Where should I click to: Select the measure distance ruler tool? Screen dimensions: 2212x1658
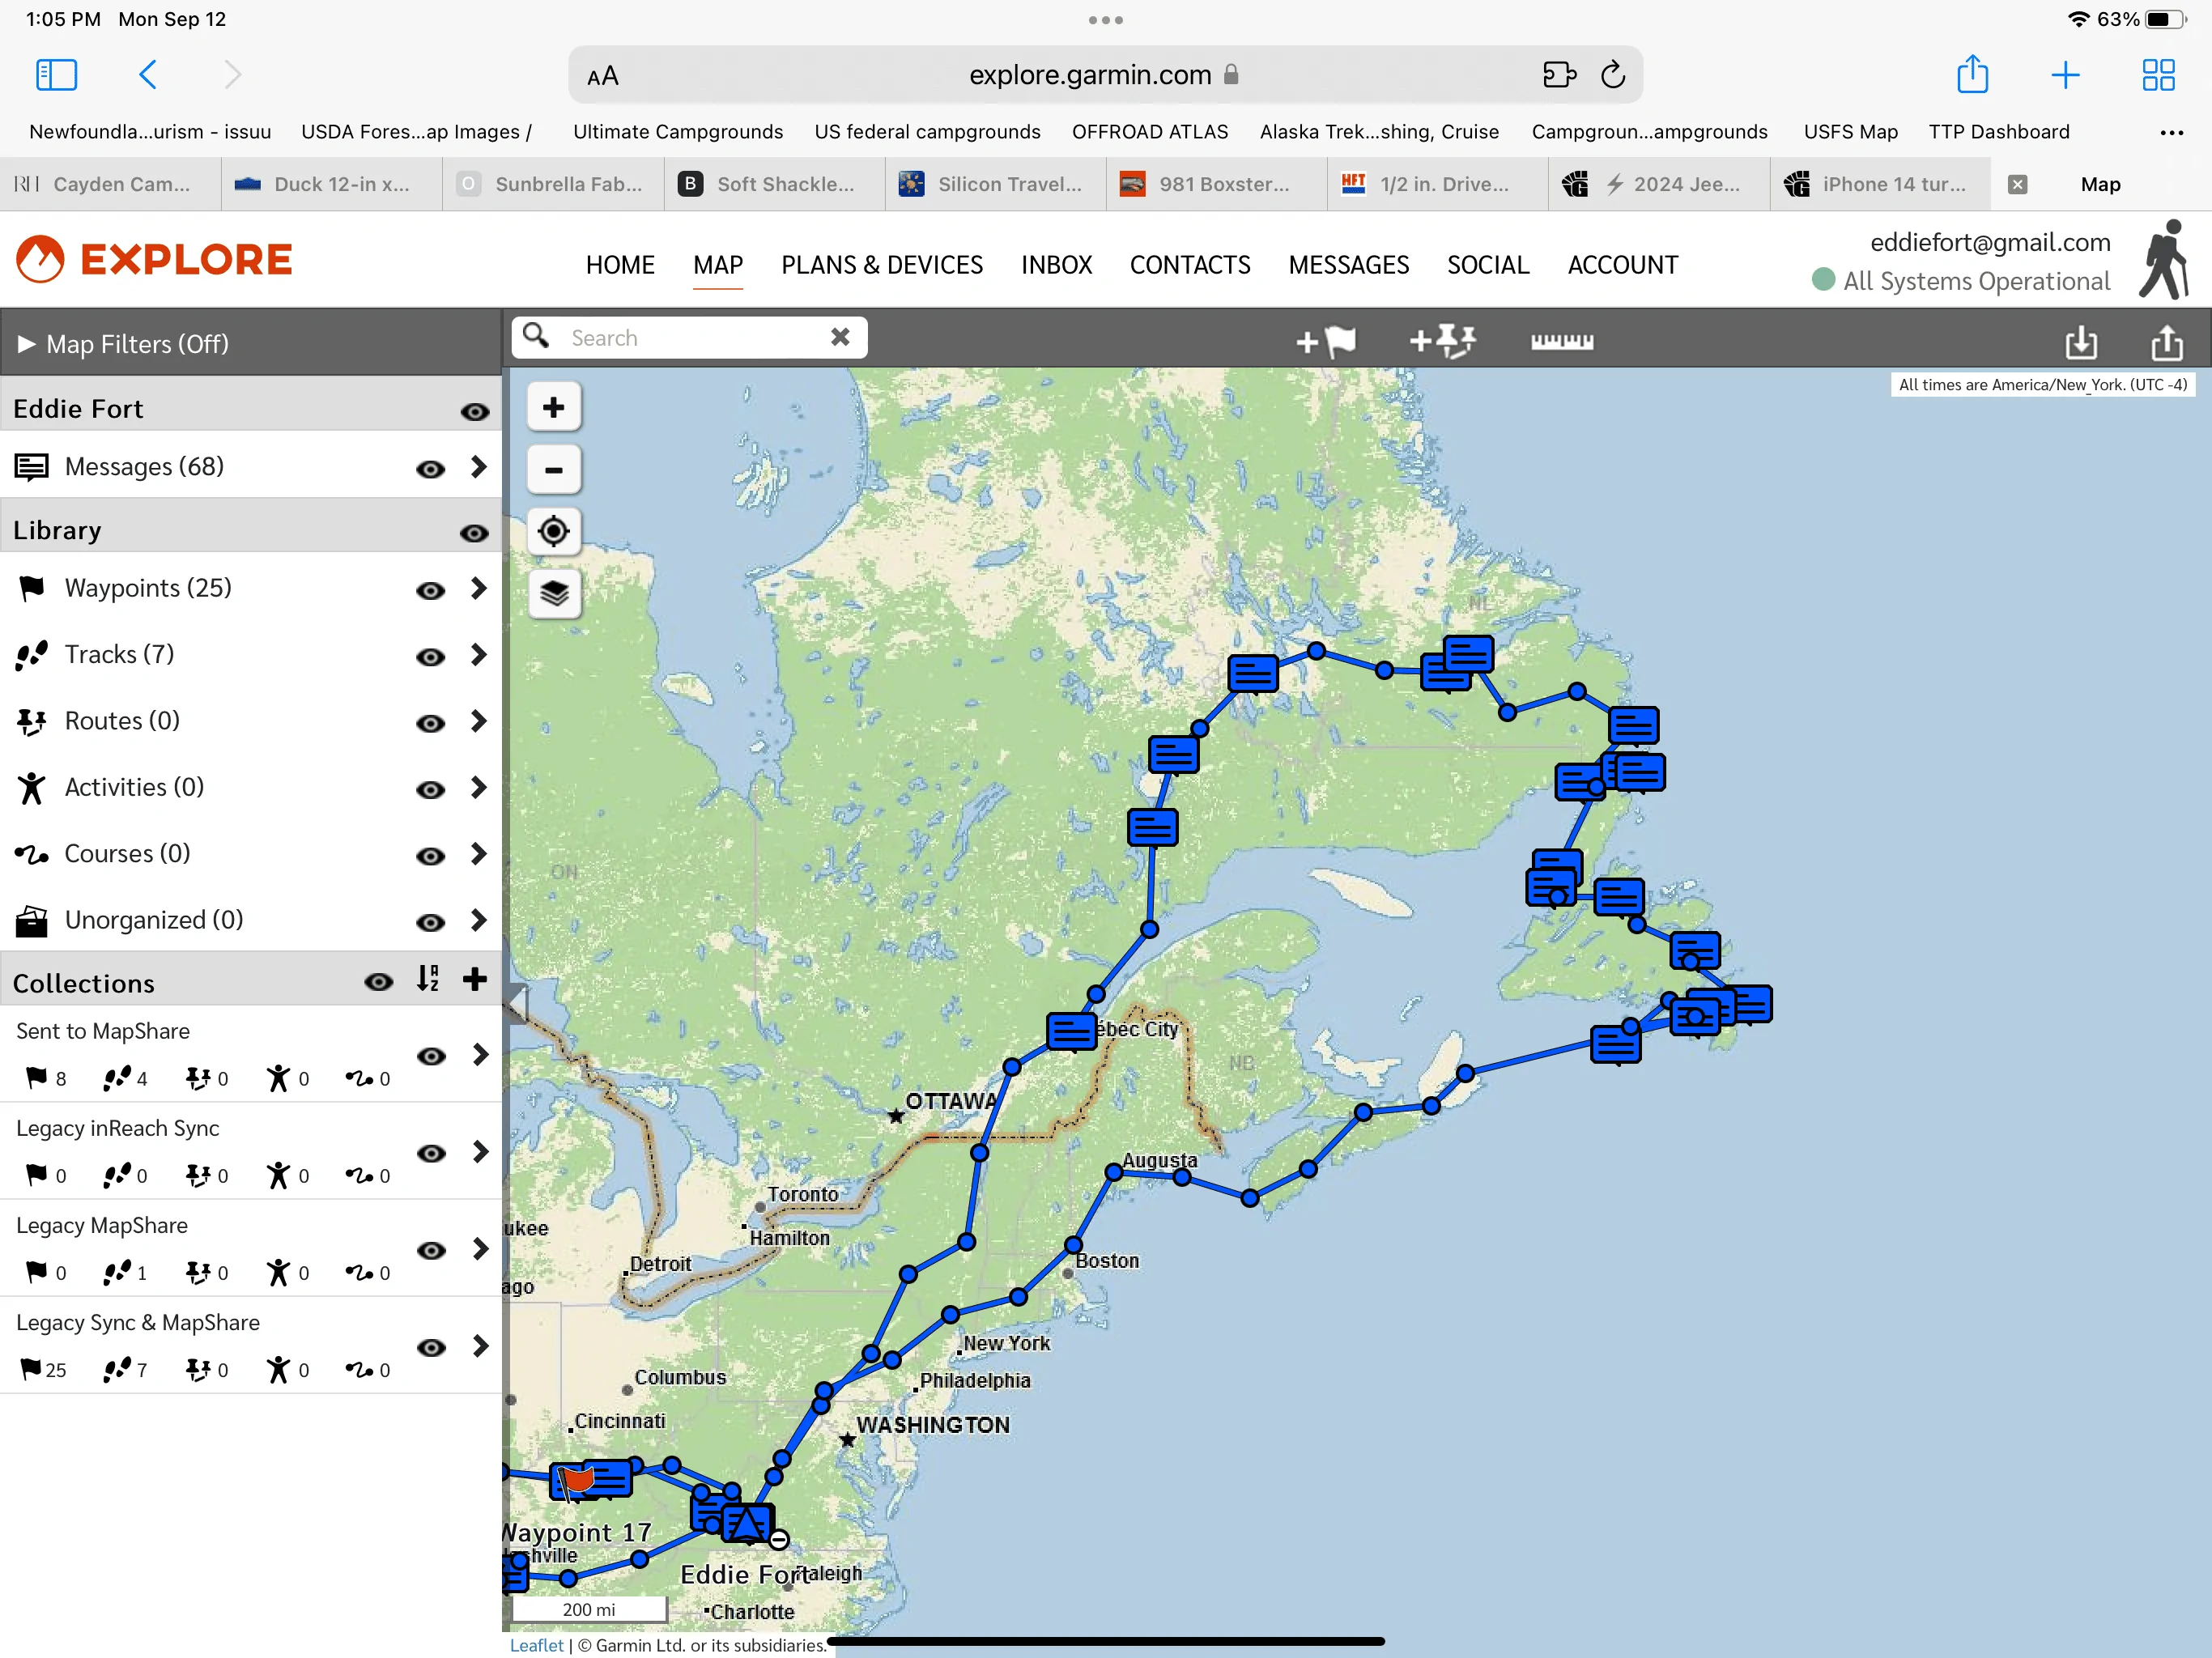[1562, 341]
